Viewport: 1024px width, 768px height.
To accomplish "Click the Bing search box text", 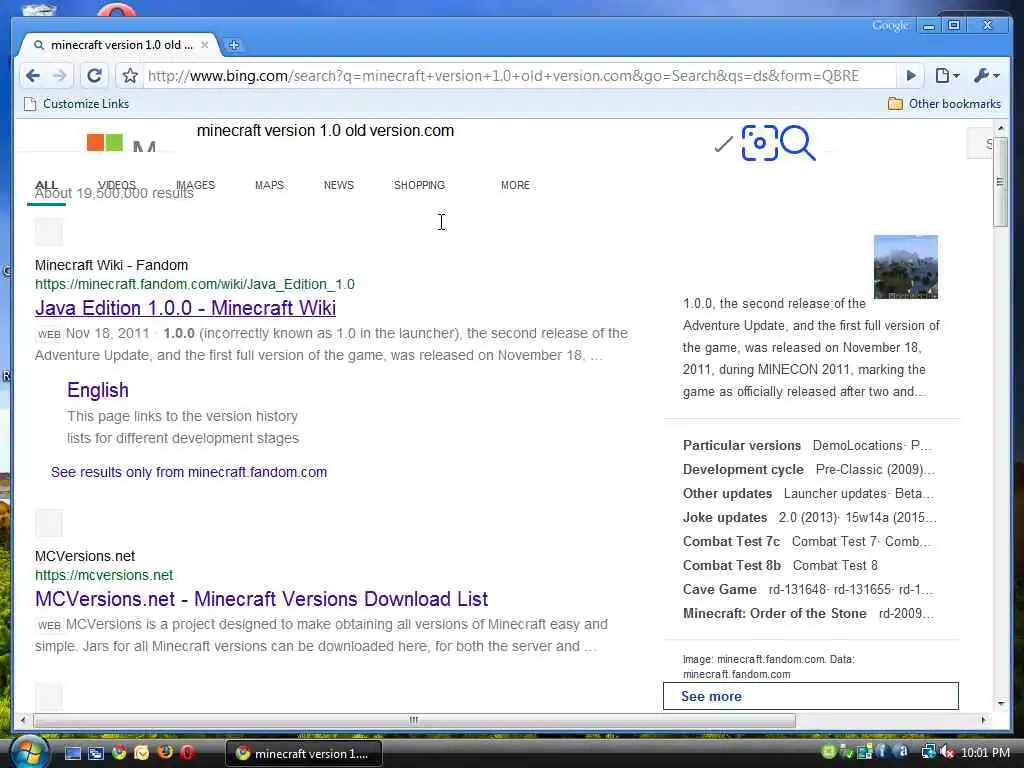I will [325, 131].
